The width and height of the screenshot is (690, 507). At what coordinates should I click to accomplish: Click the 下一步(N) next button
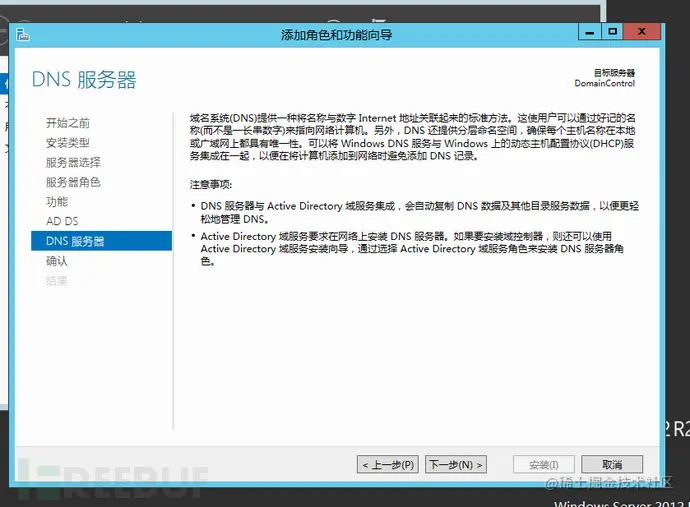pyautogui.click(x=456, y=464)
